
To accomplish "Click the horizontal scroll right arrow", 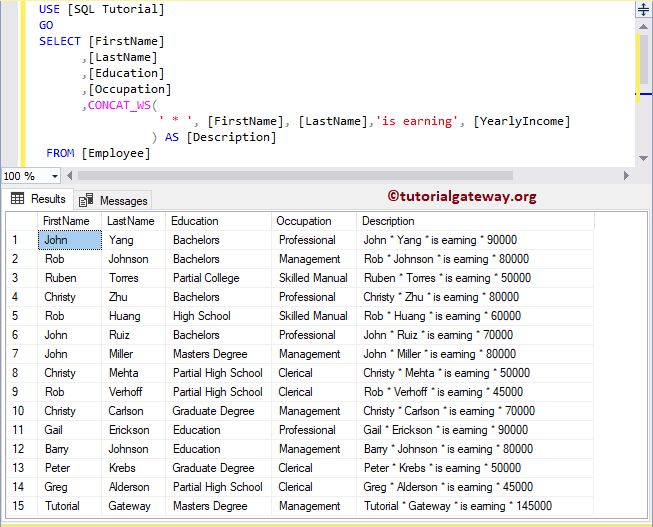I will (x=626, y=176).
